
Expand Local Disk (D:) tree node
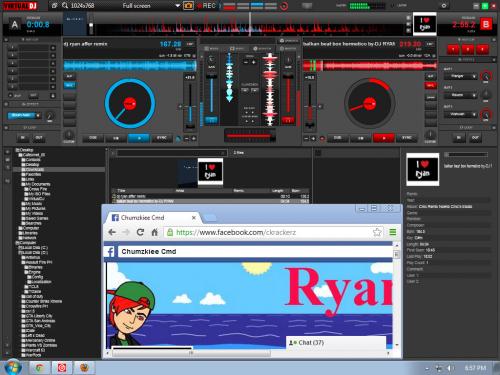20,253
